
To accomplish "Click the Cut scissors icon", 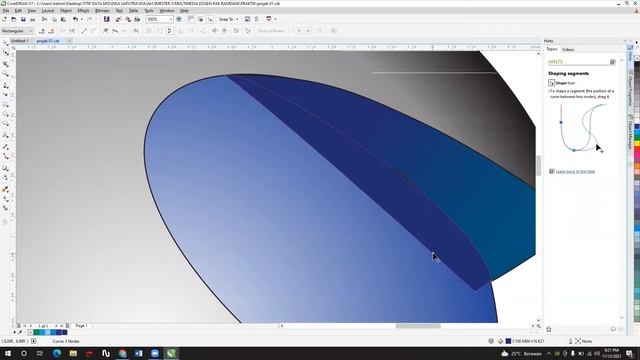I will point(44,19).
